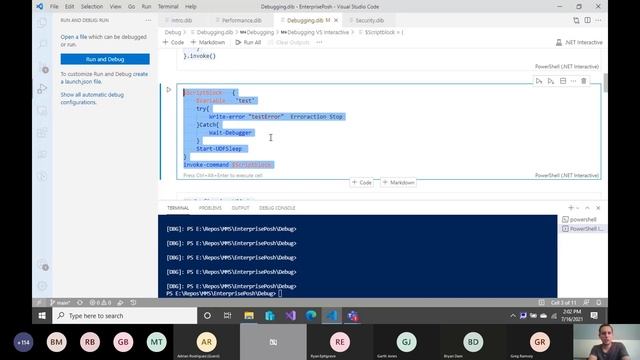Open editor title more actions ellipsis

[x=598, y=20]
